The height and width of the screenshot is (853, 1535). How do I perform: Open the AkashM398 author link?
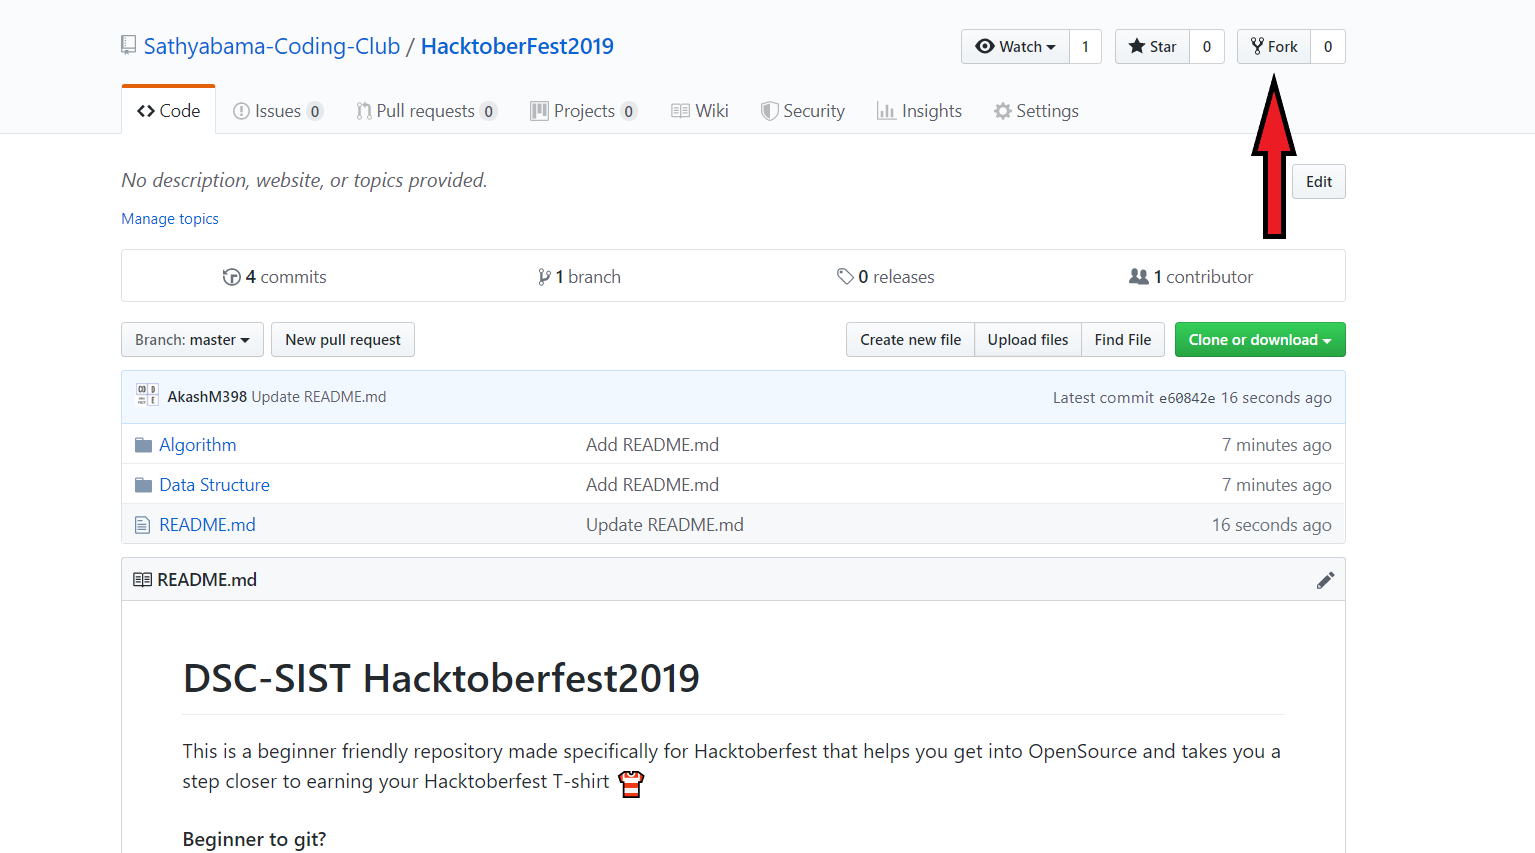(x=207, y=397)
